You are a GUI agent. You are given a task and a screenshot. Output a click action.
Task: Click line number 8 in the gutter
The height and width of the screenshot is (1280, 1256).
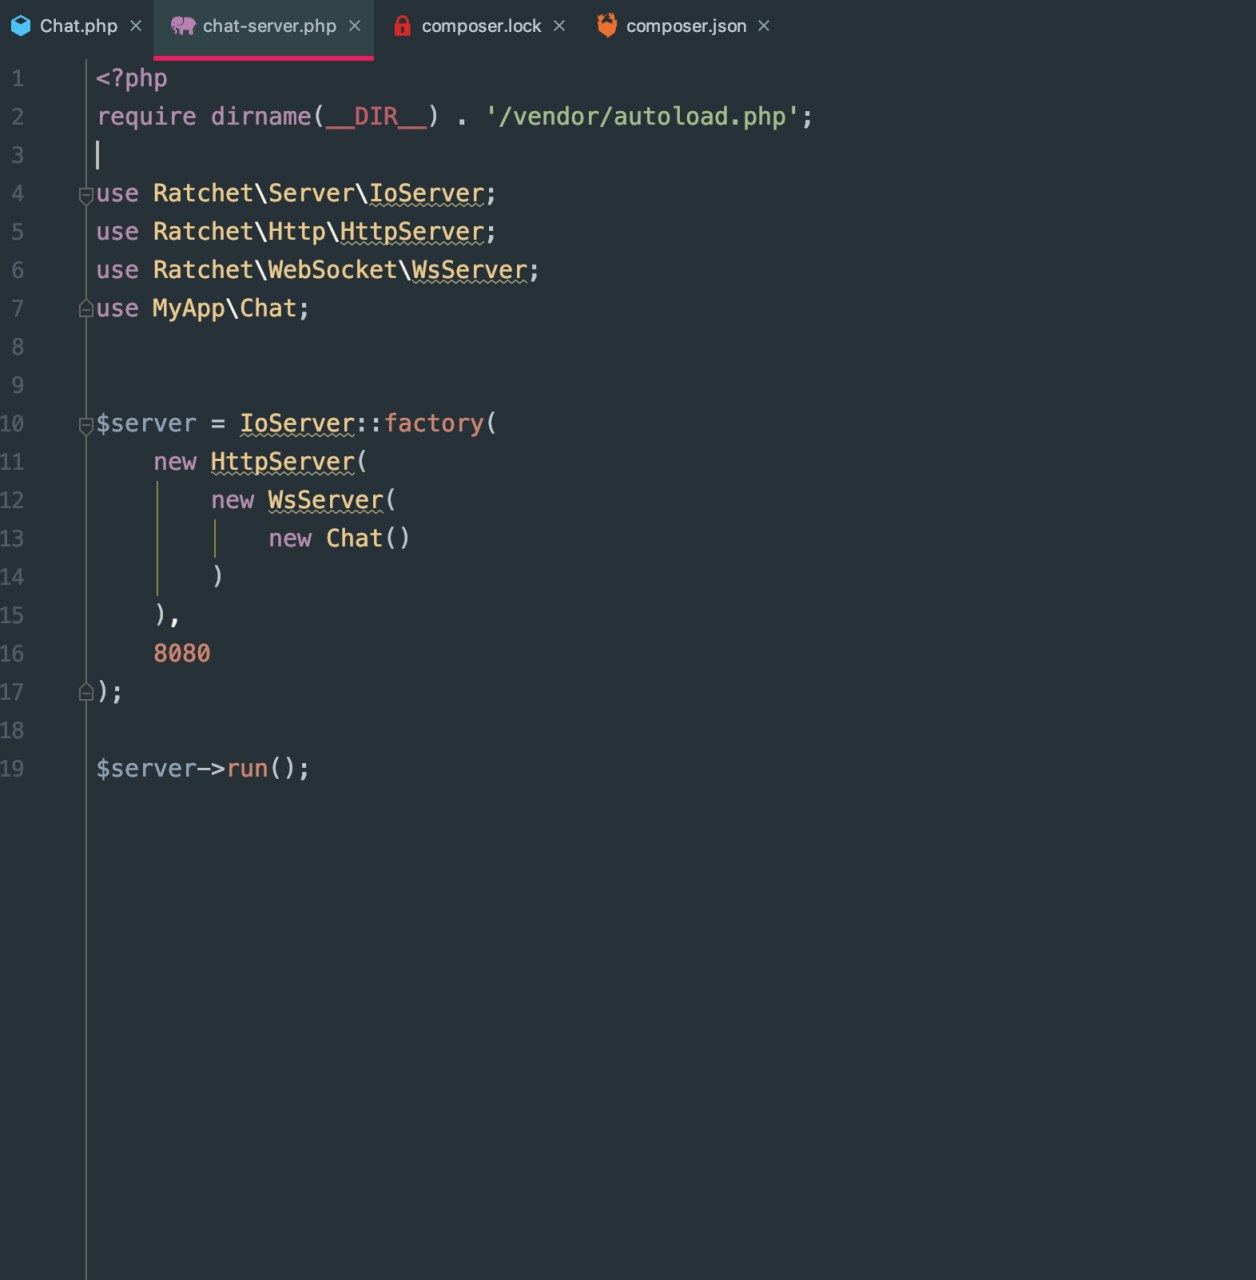tap(17, 347)
